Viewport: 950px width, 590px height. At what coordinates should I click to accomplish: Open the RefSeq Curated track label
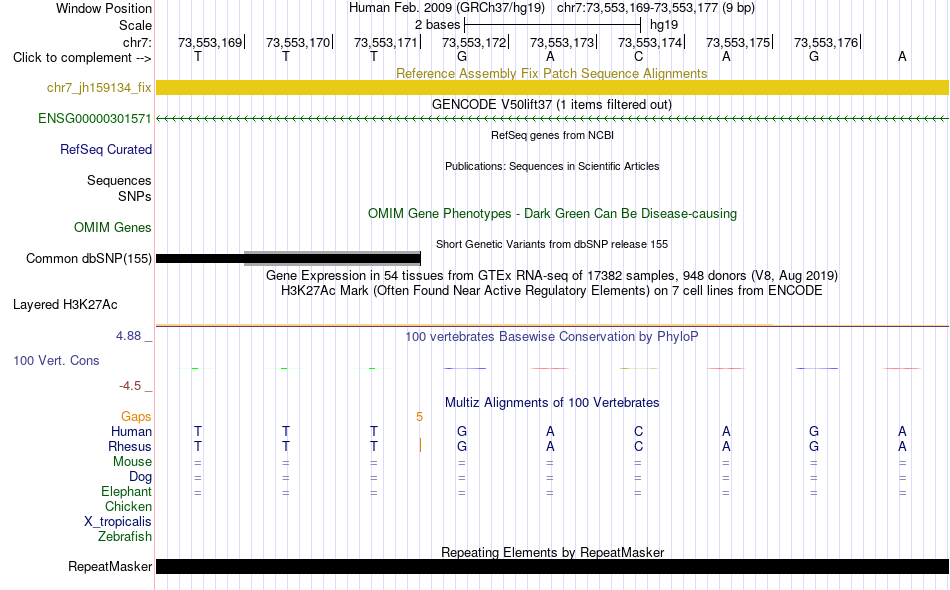tap(106, 150)
